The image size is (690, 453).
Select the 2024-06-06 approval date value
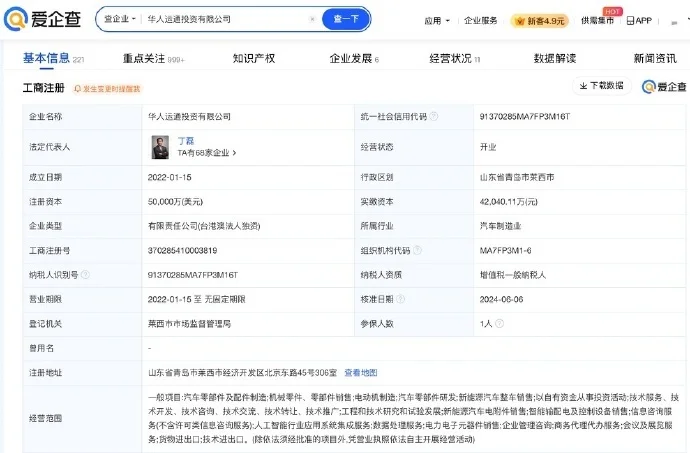501,299
